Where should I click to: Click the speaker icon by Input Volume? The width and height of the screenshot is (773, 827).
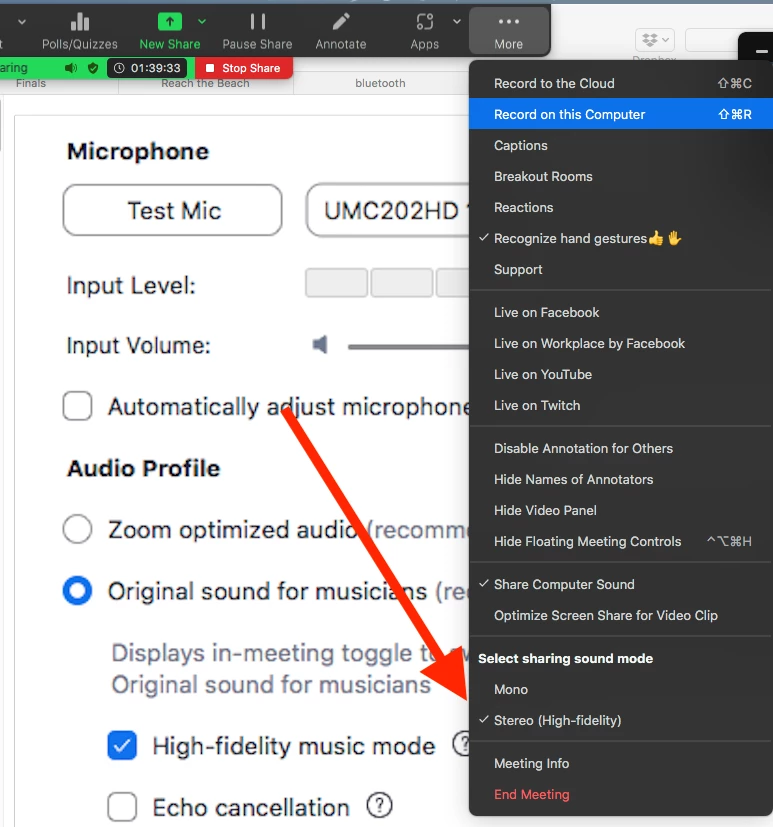(x=320, y=345)
